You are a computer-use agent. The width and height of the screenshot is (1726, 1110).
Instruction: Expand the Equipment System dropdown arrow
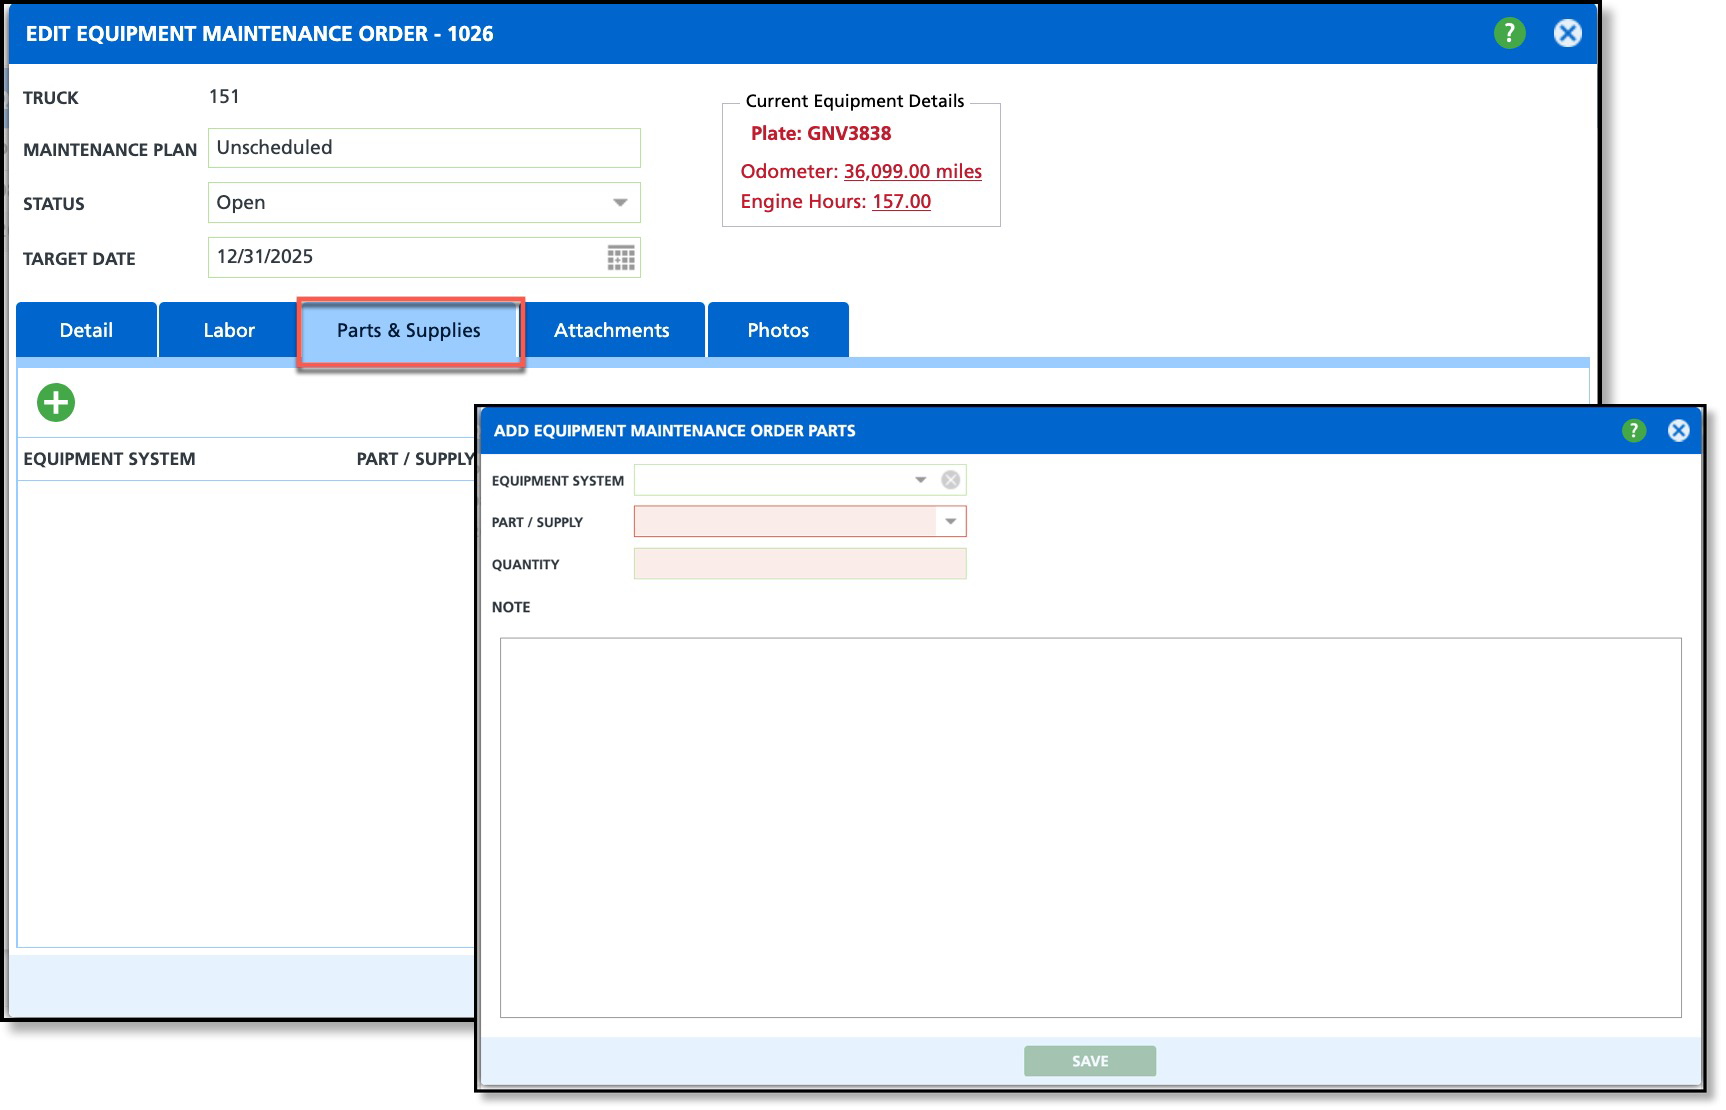(920, 480)
